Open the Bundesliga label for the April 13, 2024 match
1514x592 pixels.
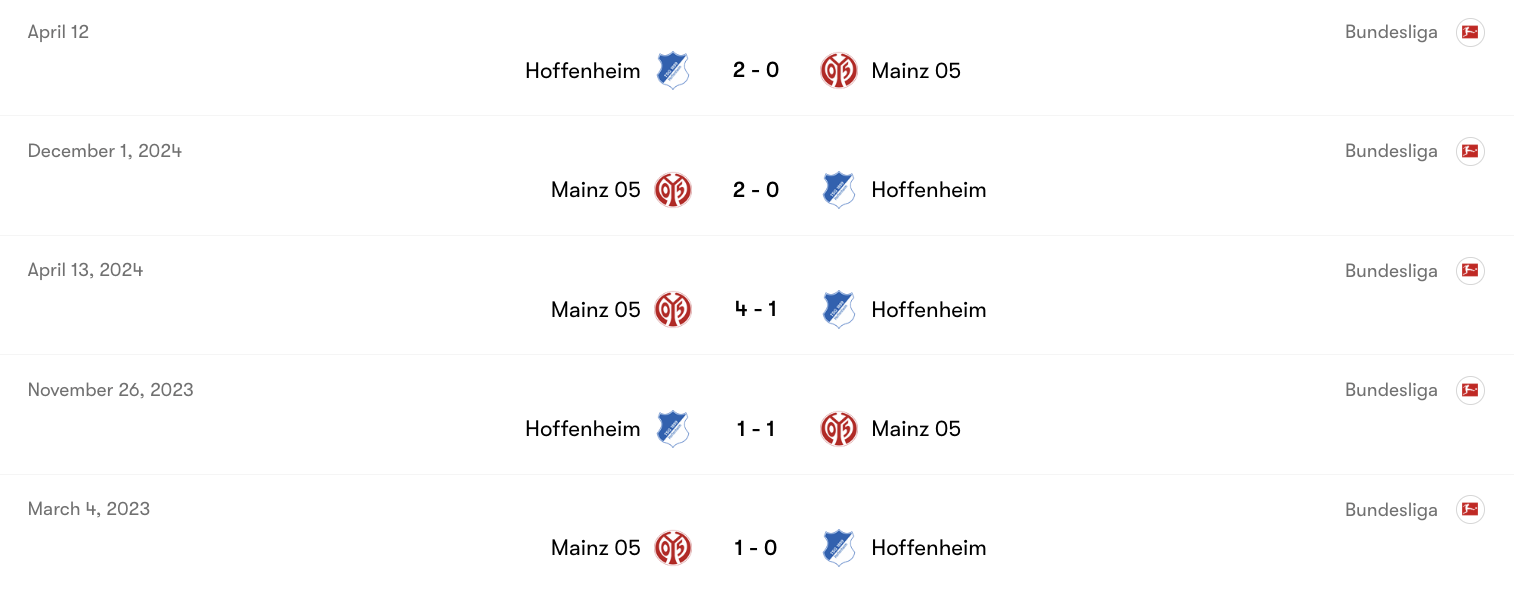[x=1391, y=270]
